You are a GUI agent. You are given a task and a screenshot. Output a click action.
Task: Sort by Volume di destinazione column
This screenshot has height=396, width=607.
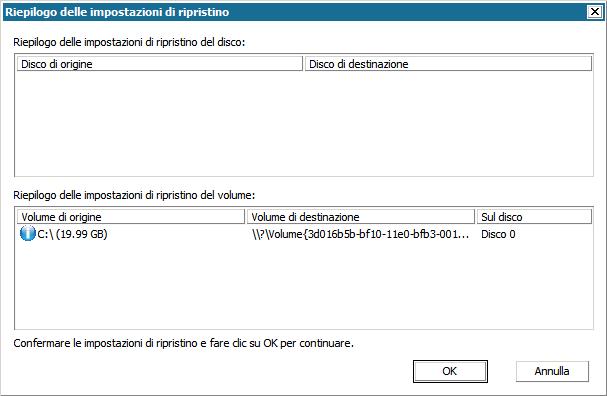point(361,217)
